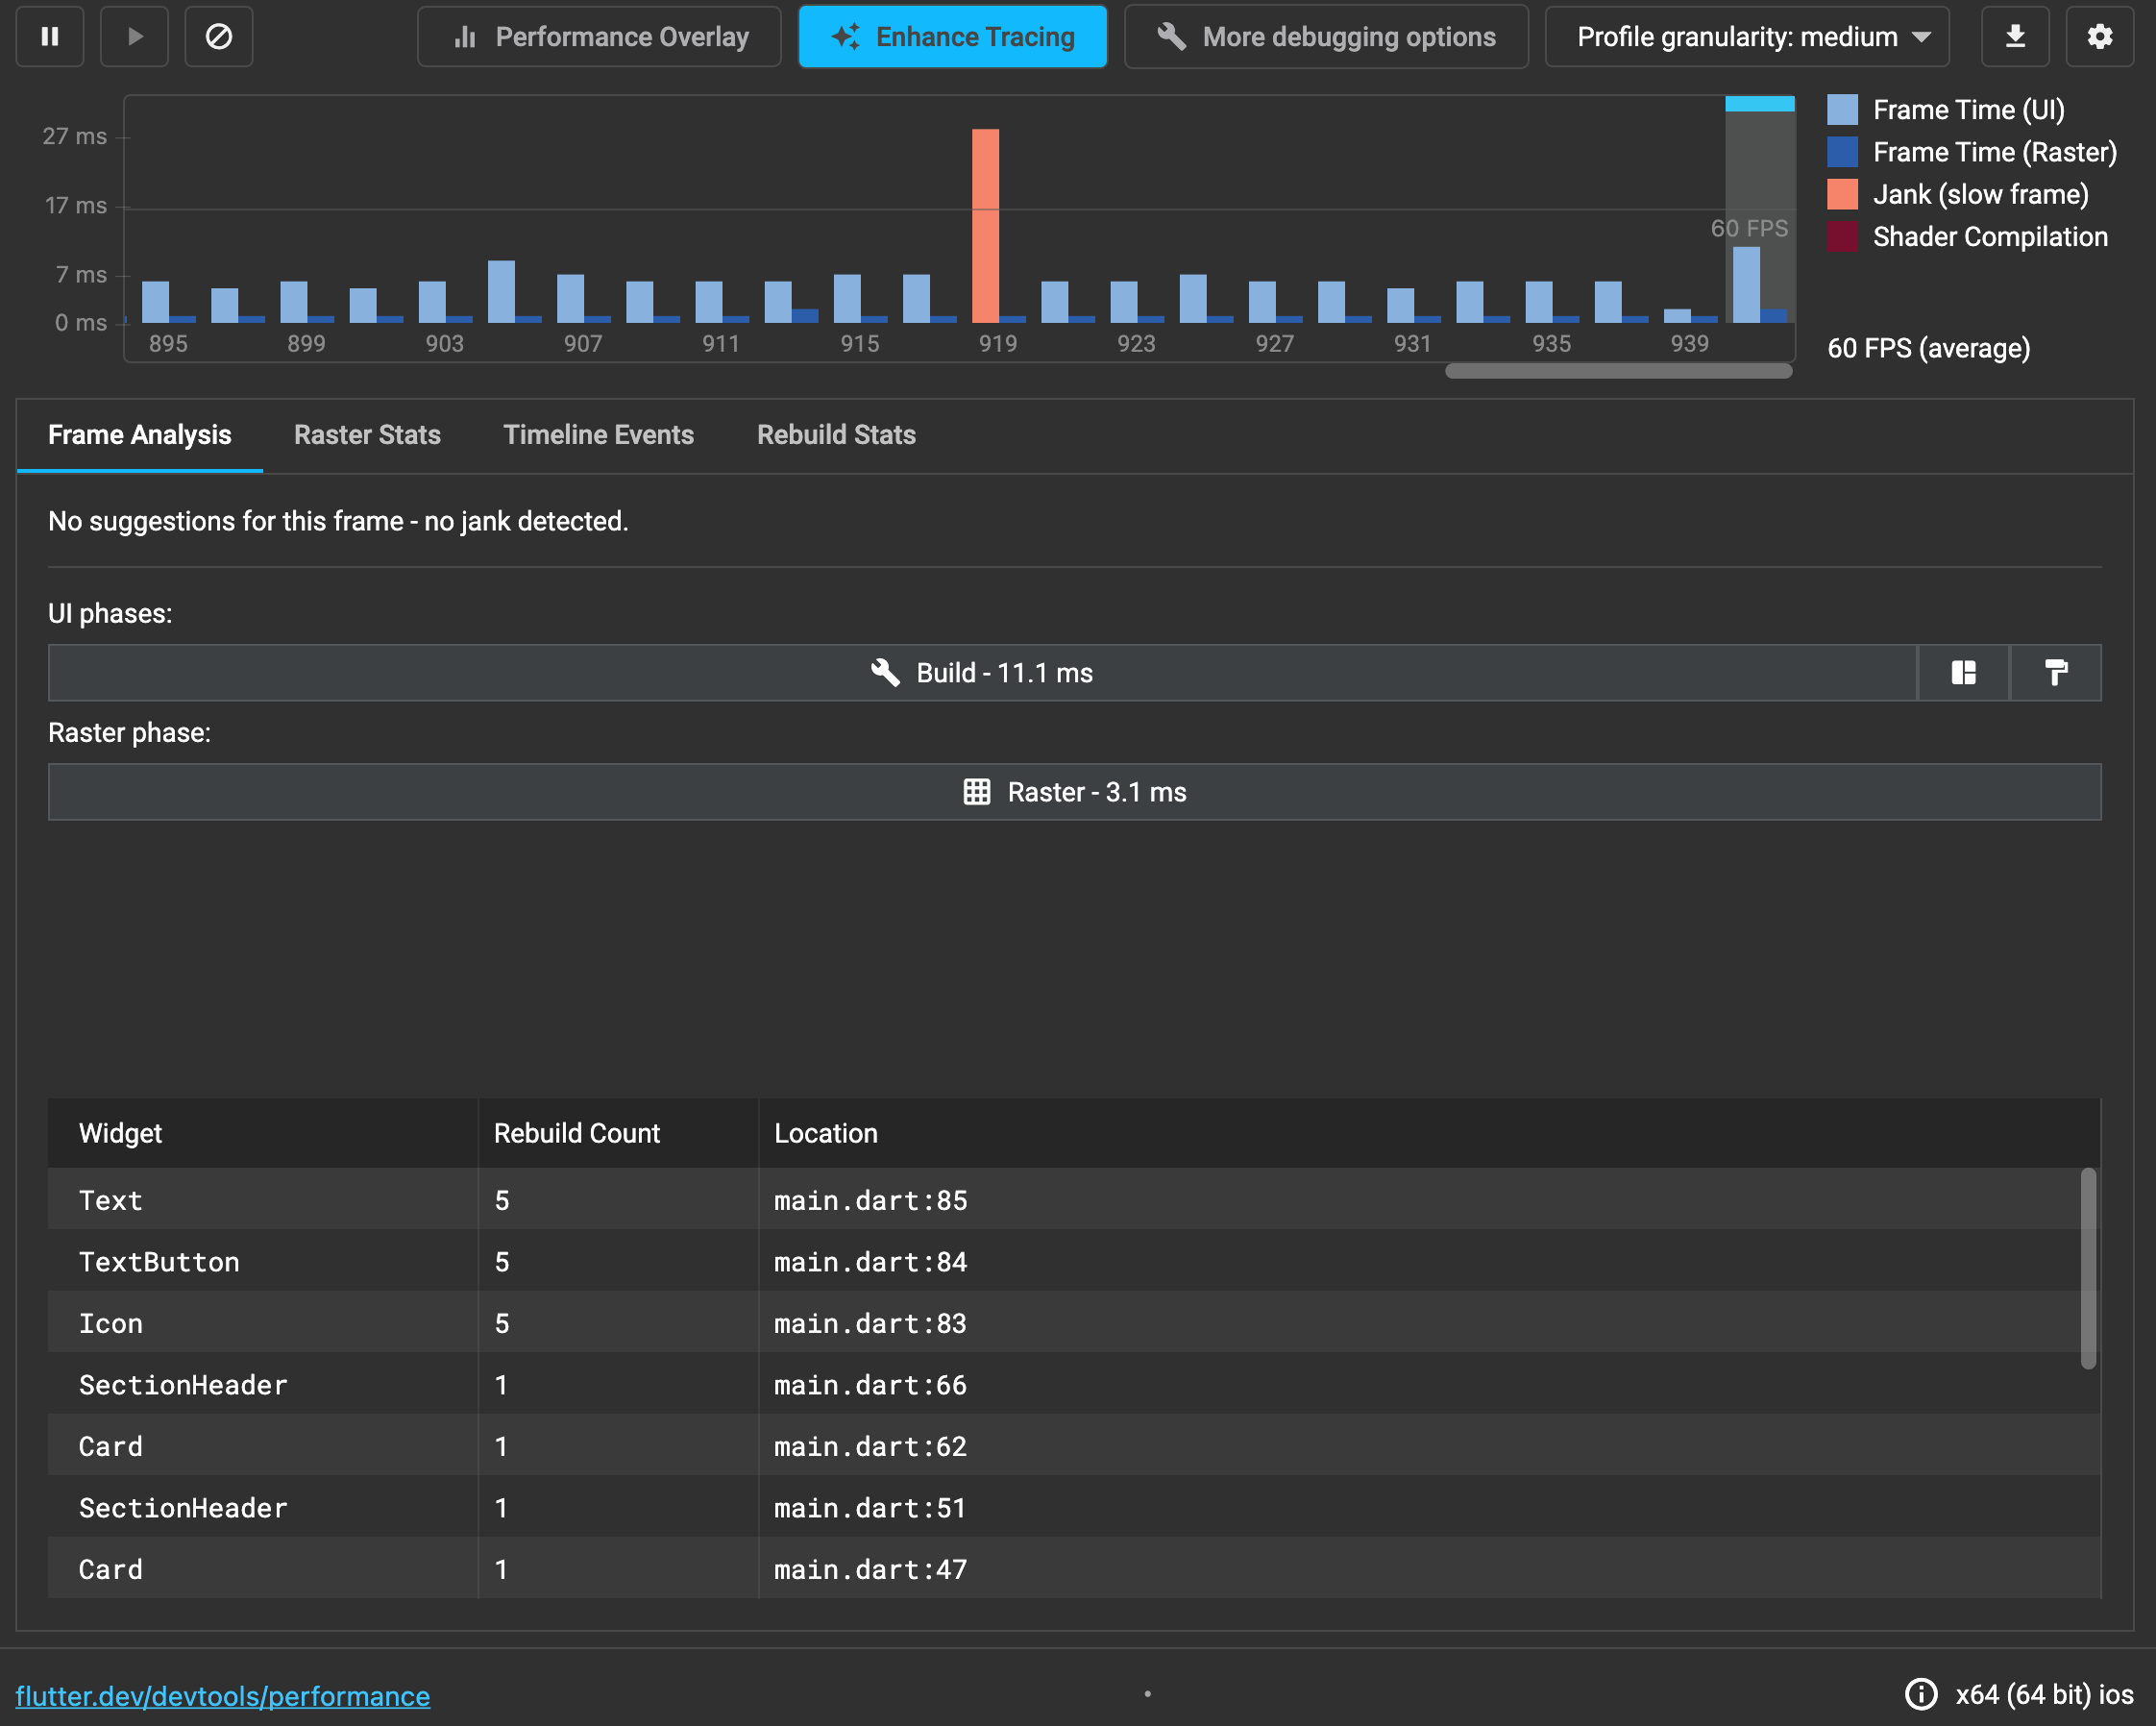Viewport: 2156px width, 1726px height.
Task: Expand Profile granularity dropdown
Action: pos(1746,37)
